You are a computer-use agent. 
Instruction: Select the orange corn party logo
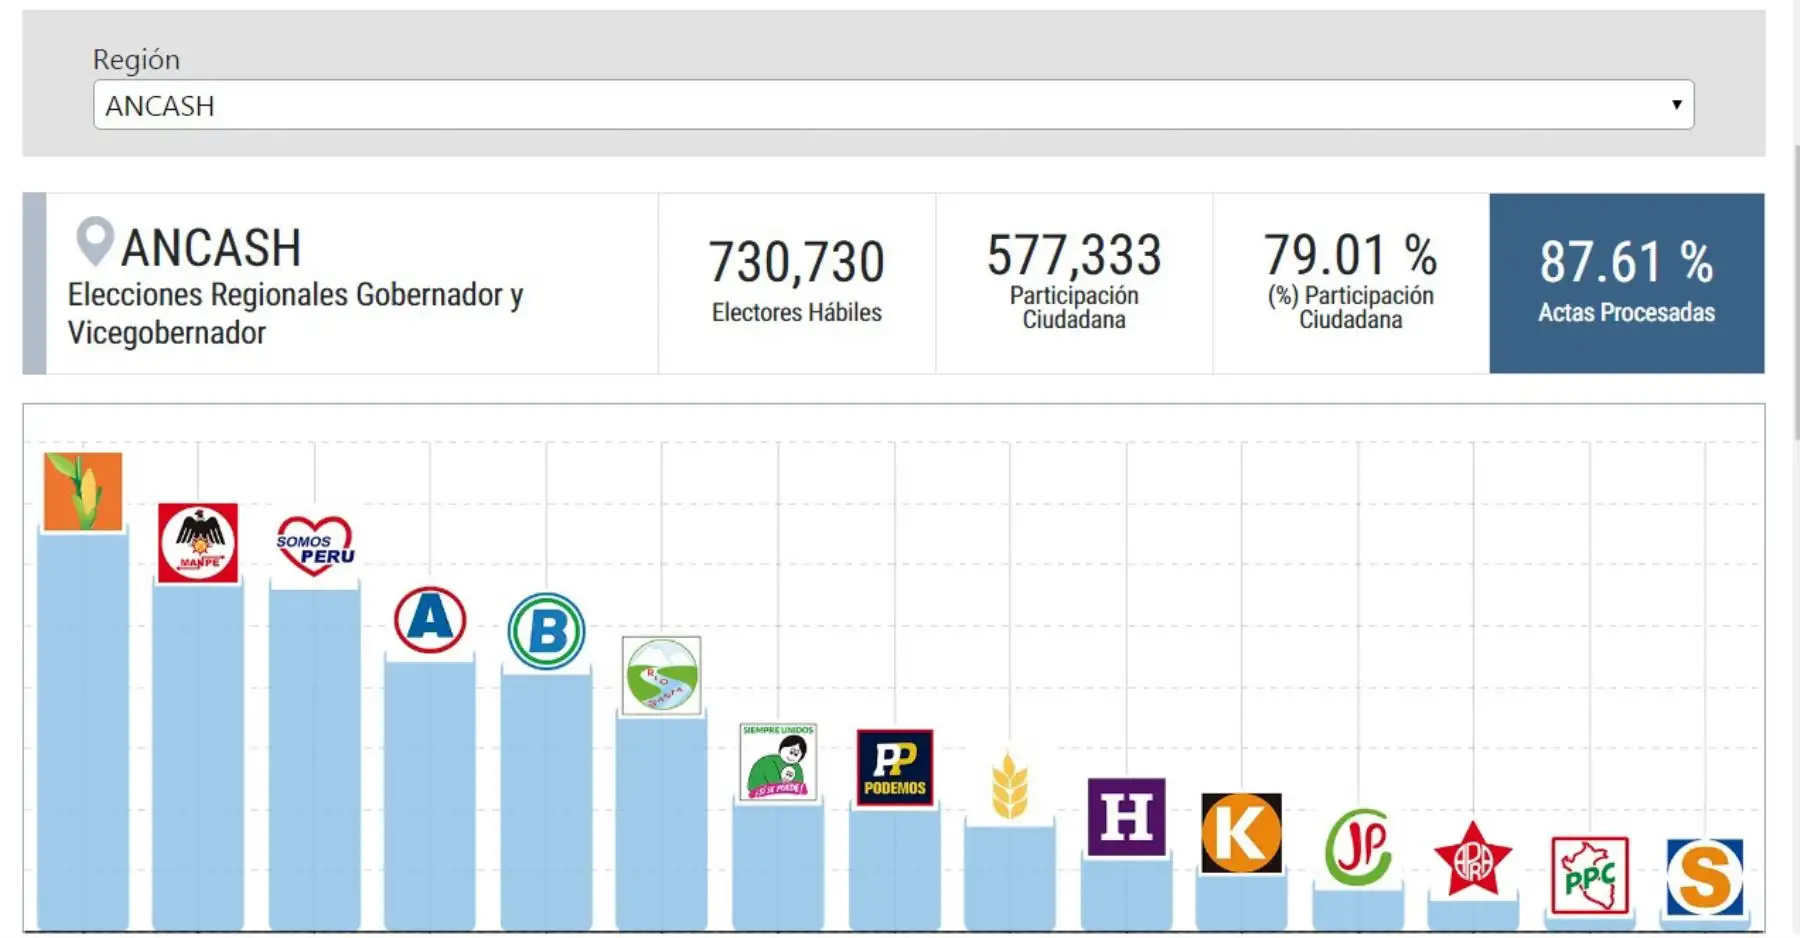tap(83, 491)
